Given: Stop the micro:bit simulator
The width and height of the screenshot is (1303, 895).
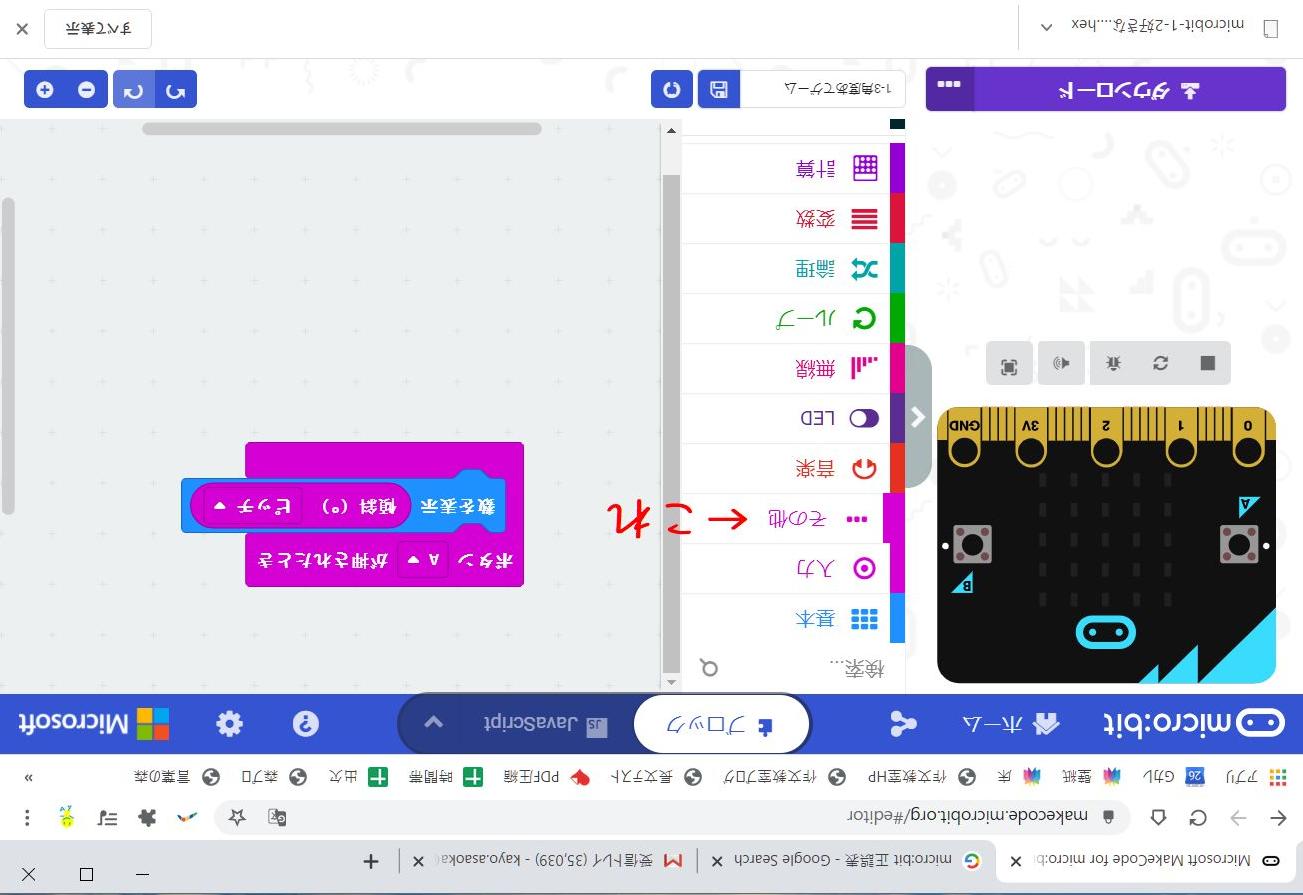Looking at the screenshot, I should pyautogui.click(x=1207, y=363).
